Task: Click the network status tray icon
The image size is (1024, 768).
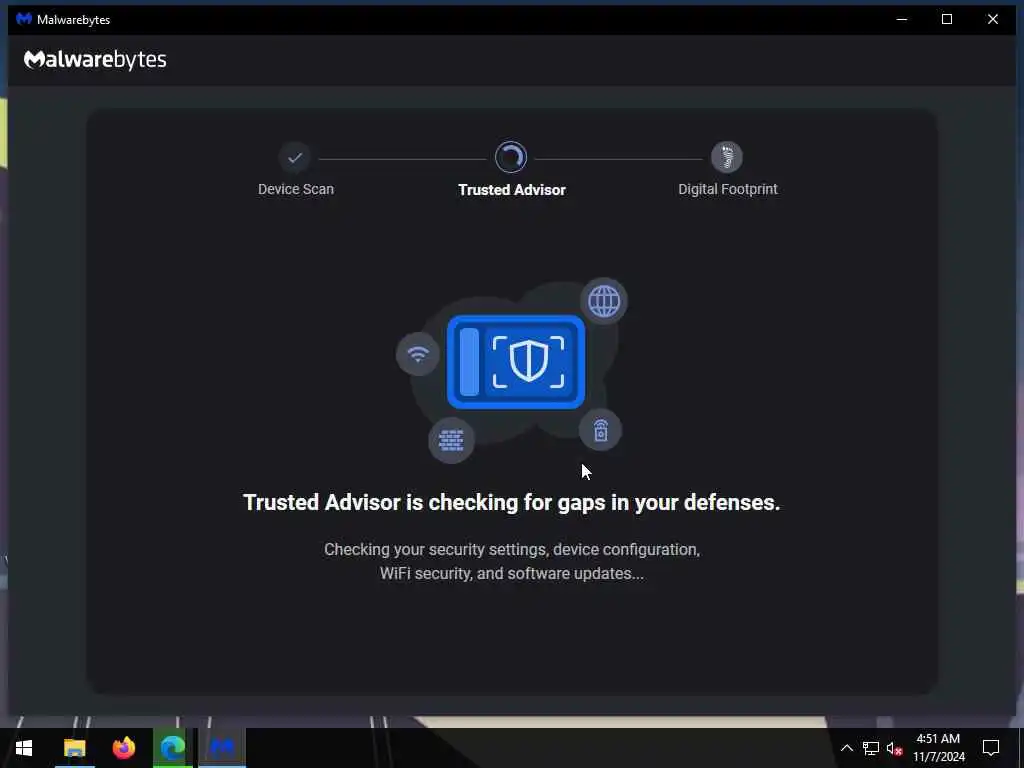Action: pos(871,748)
